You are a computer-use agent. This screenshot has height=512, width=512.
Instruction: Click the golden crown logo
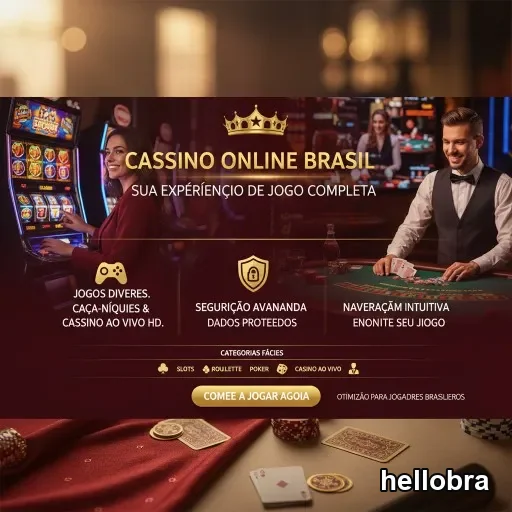point(256,120)
